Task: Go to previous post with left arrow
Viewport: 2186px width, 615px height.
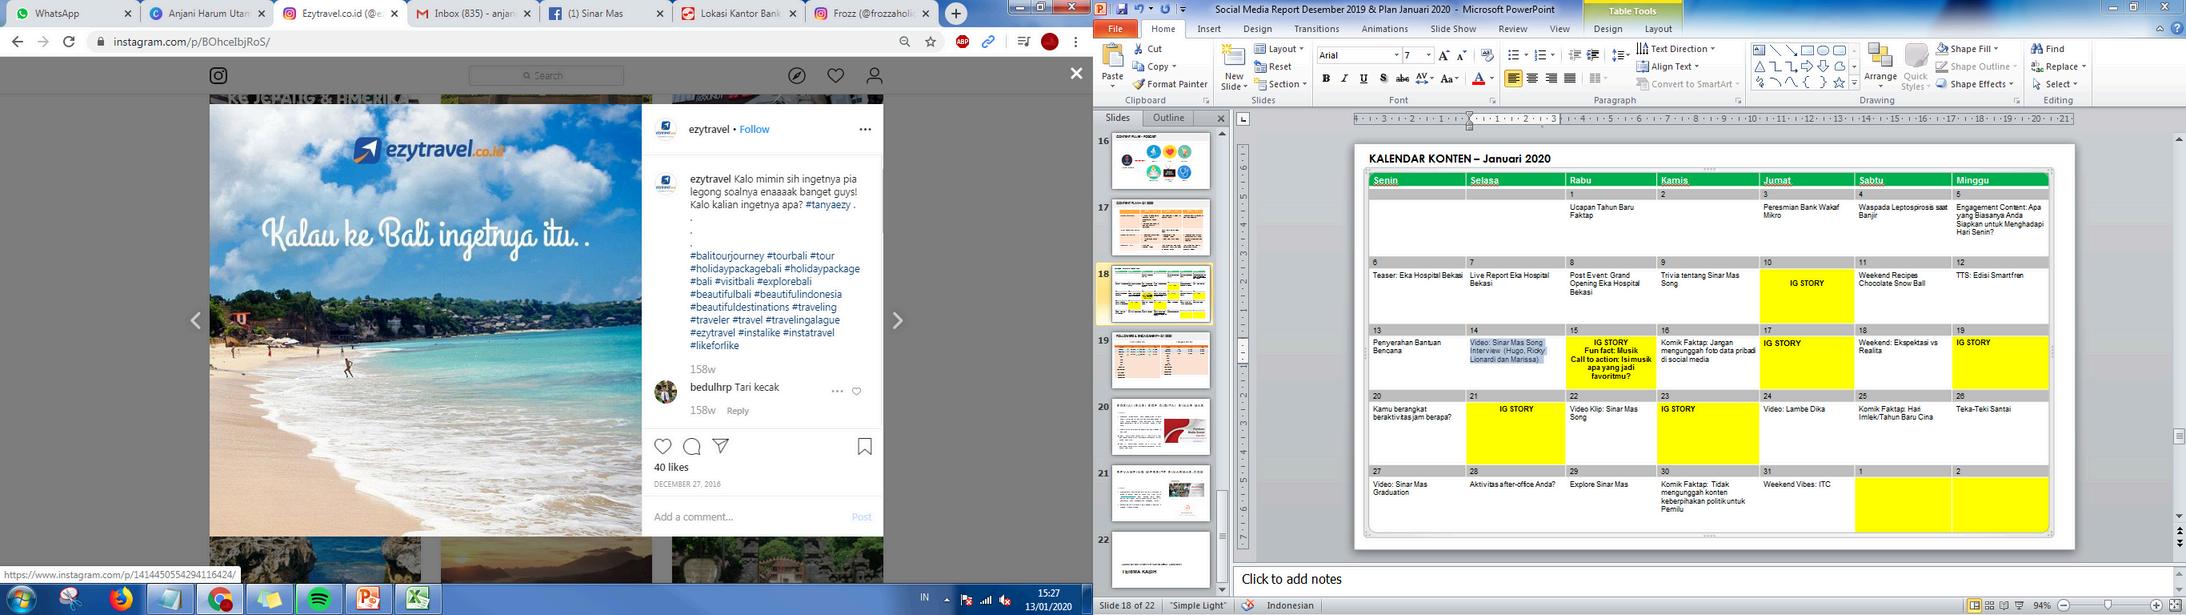Action: coord(196,320)
